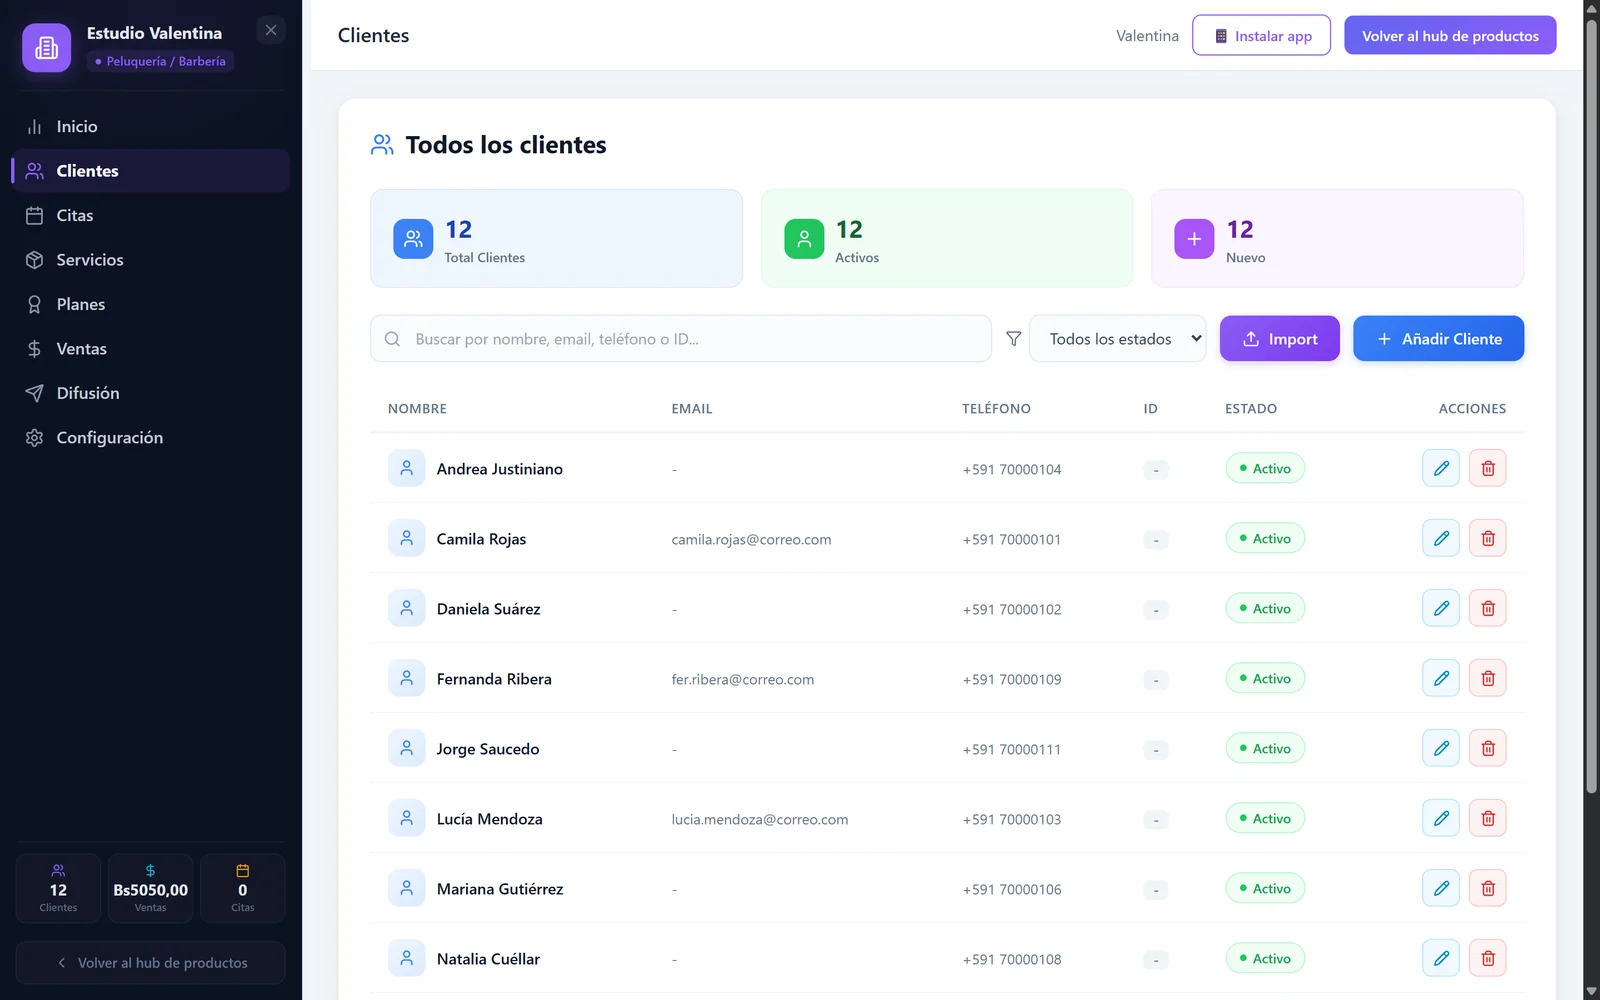Select Servicios in the sidebar
The width and height of the screenshot is (1600, 1000).
pos(151,260)
